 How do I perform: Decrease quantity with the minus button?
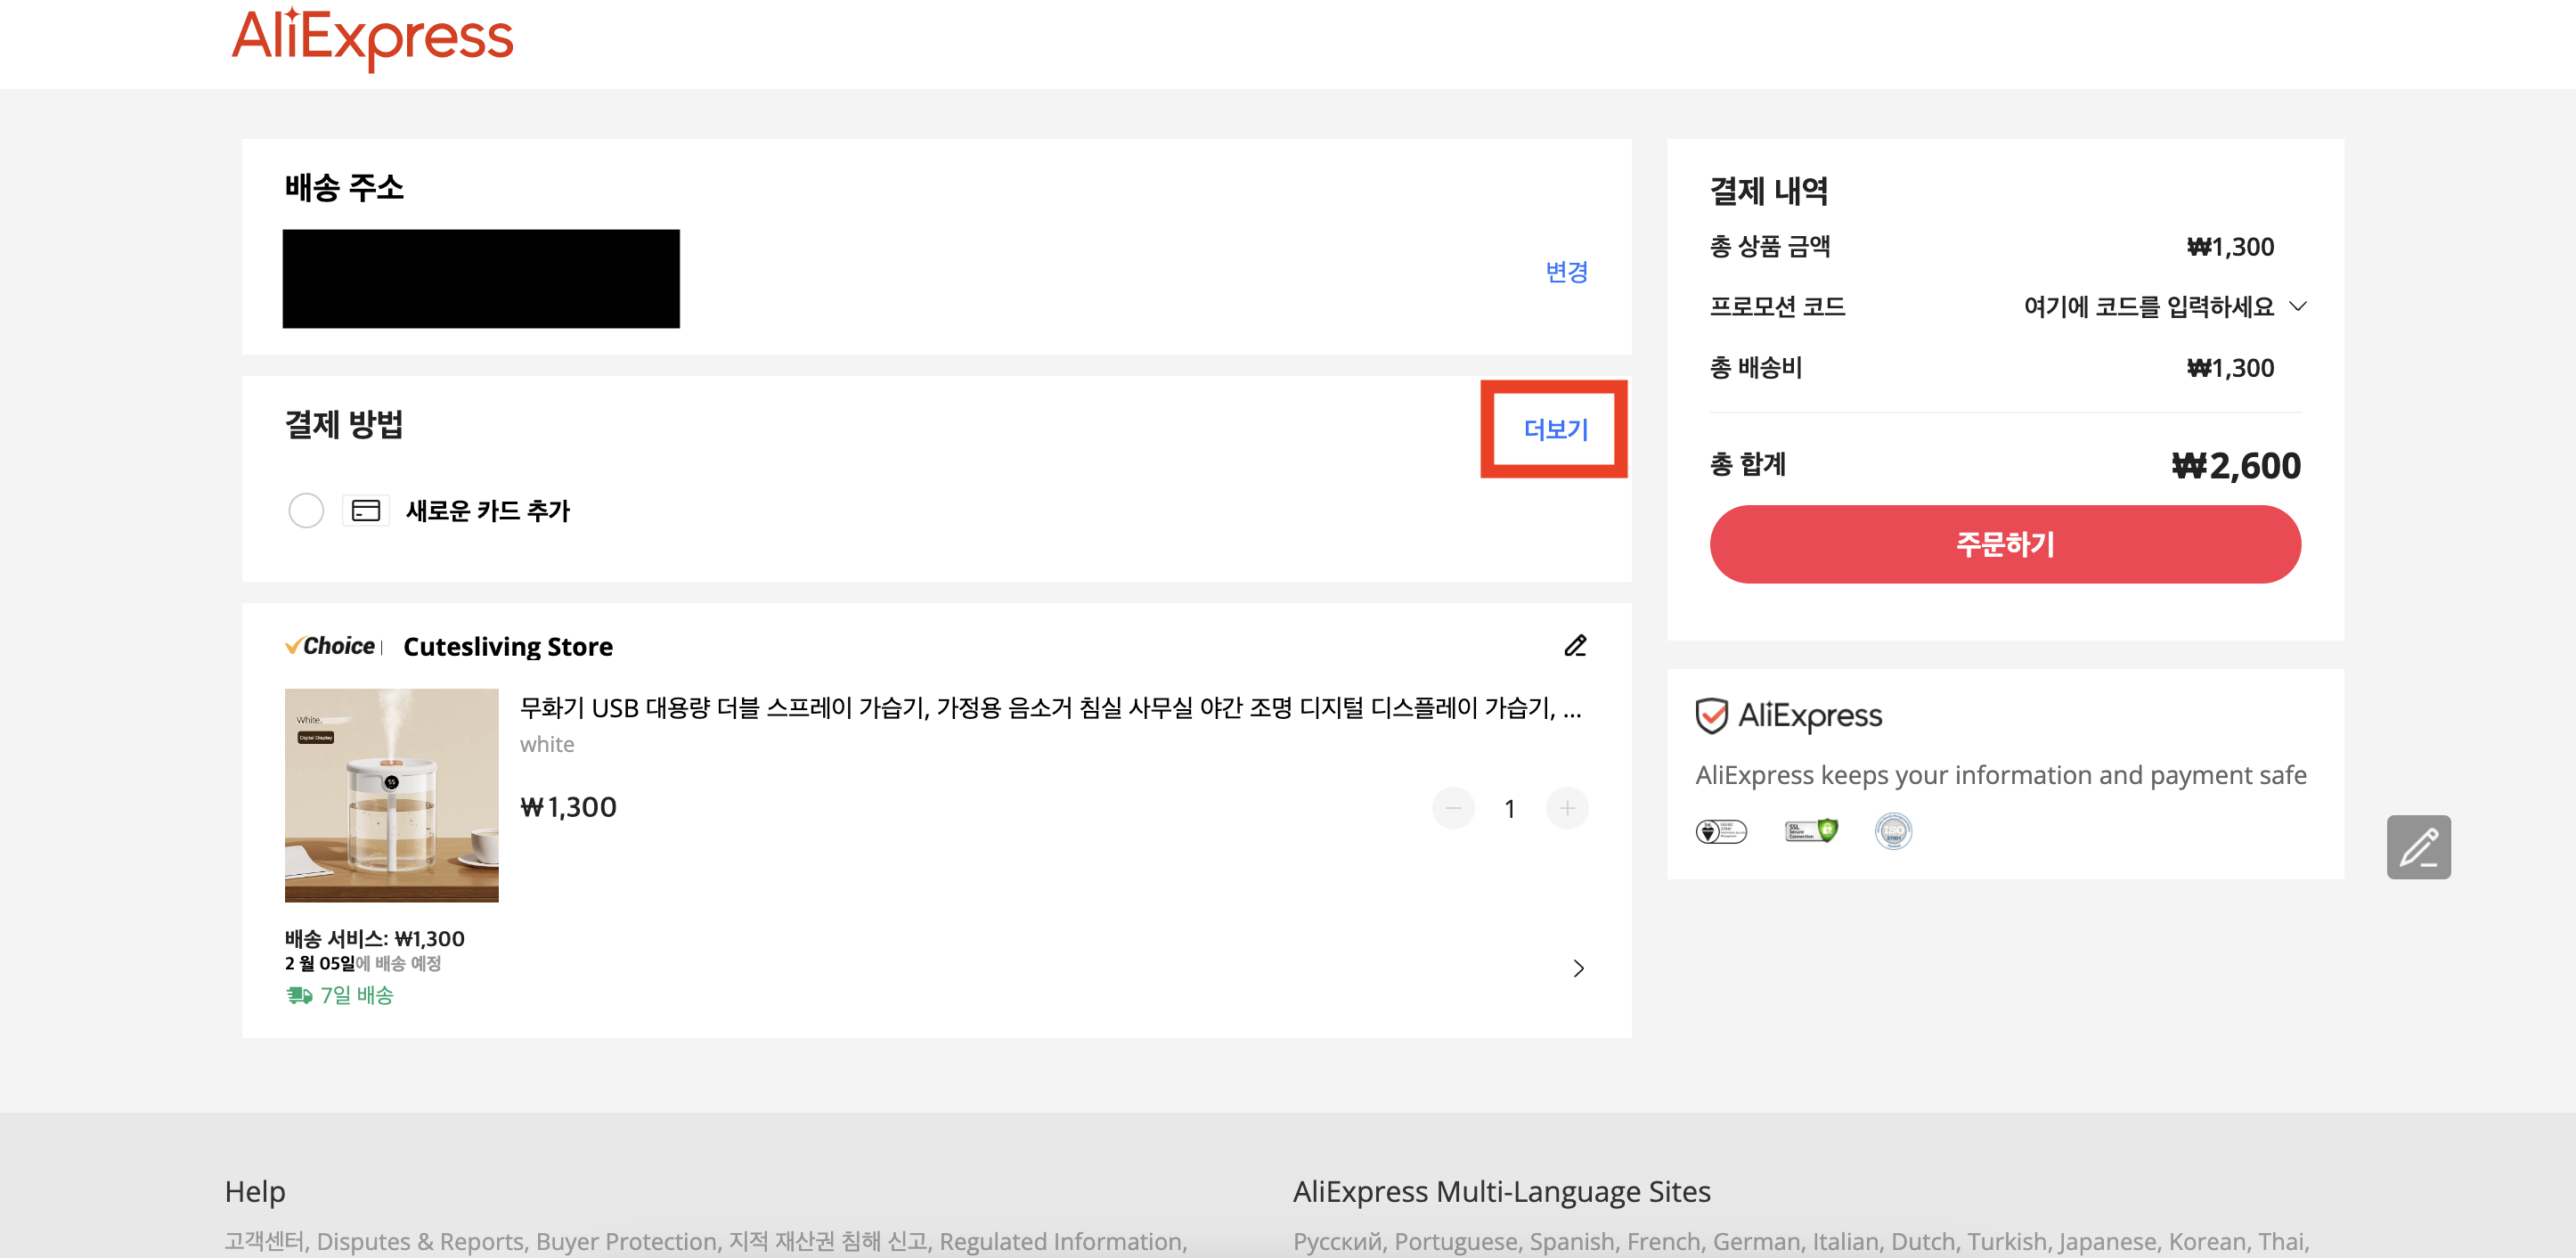coord(1452,808)
